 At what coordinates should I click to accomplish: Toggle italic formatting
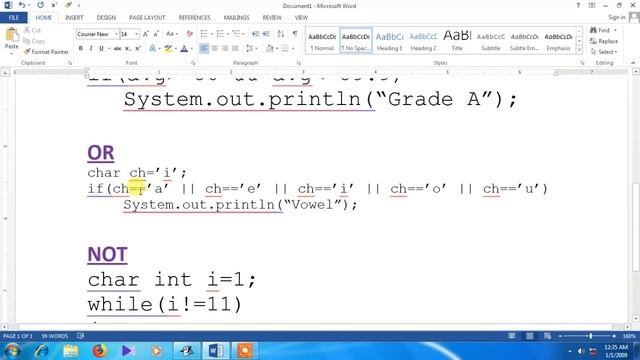click(x=91, y=49)
